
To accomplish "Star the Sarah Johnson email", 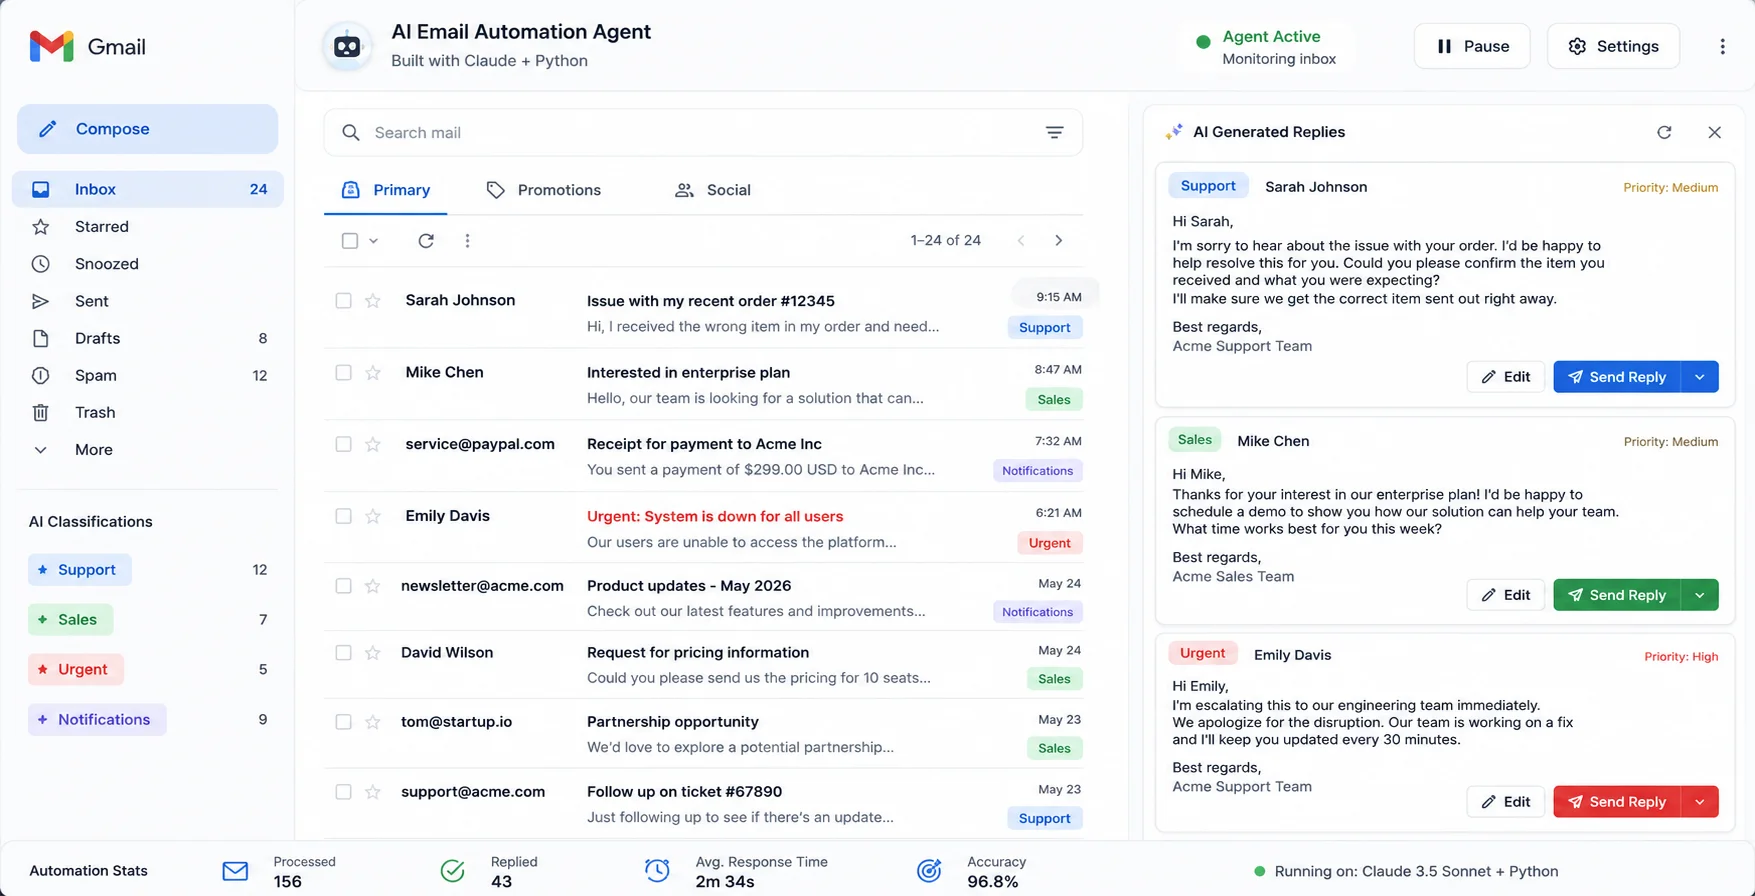I will (x=373, y=301).
